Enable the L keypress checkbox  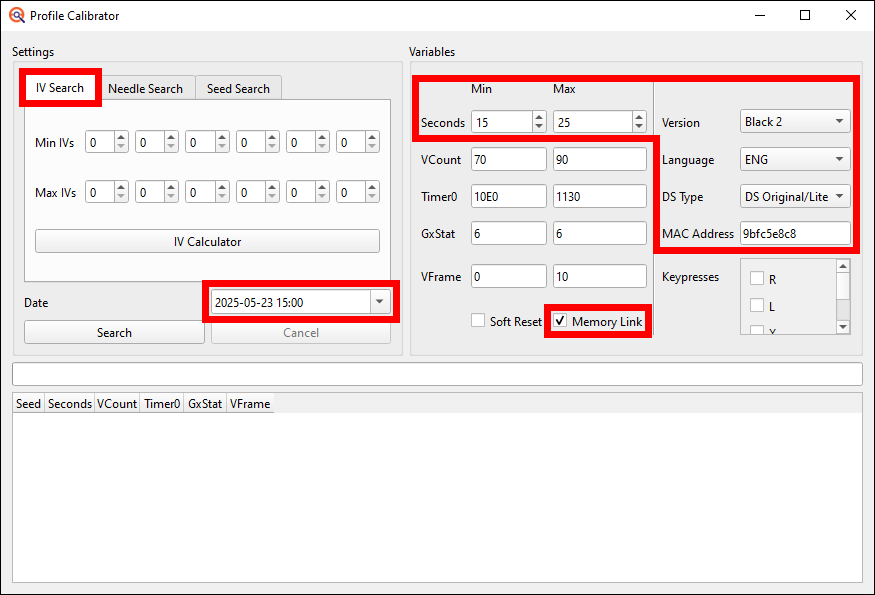[x=756, y=307]
